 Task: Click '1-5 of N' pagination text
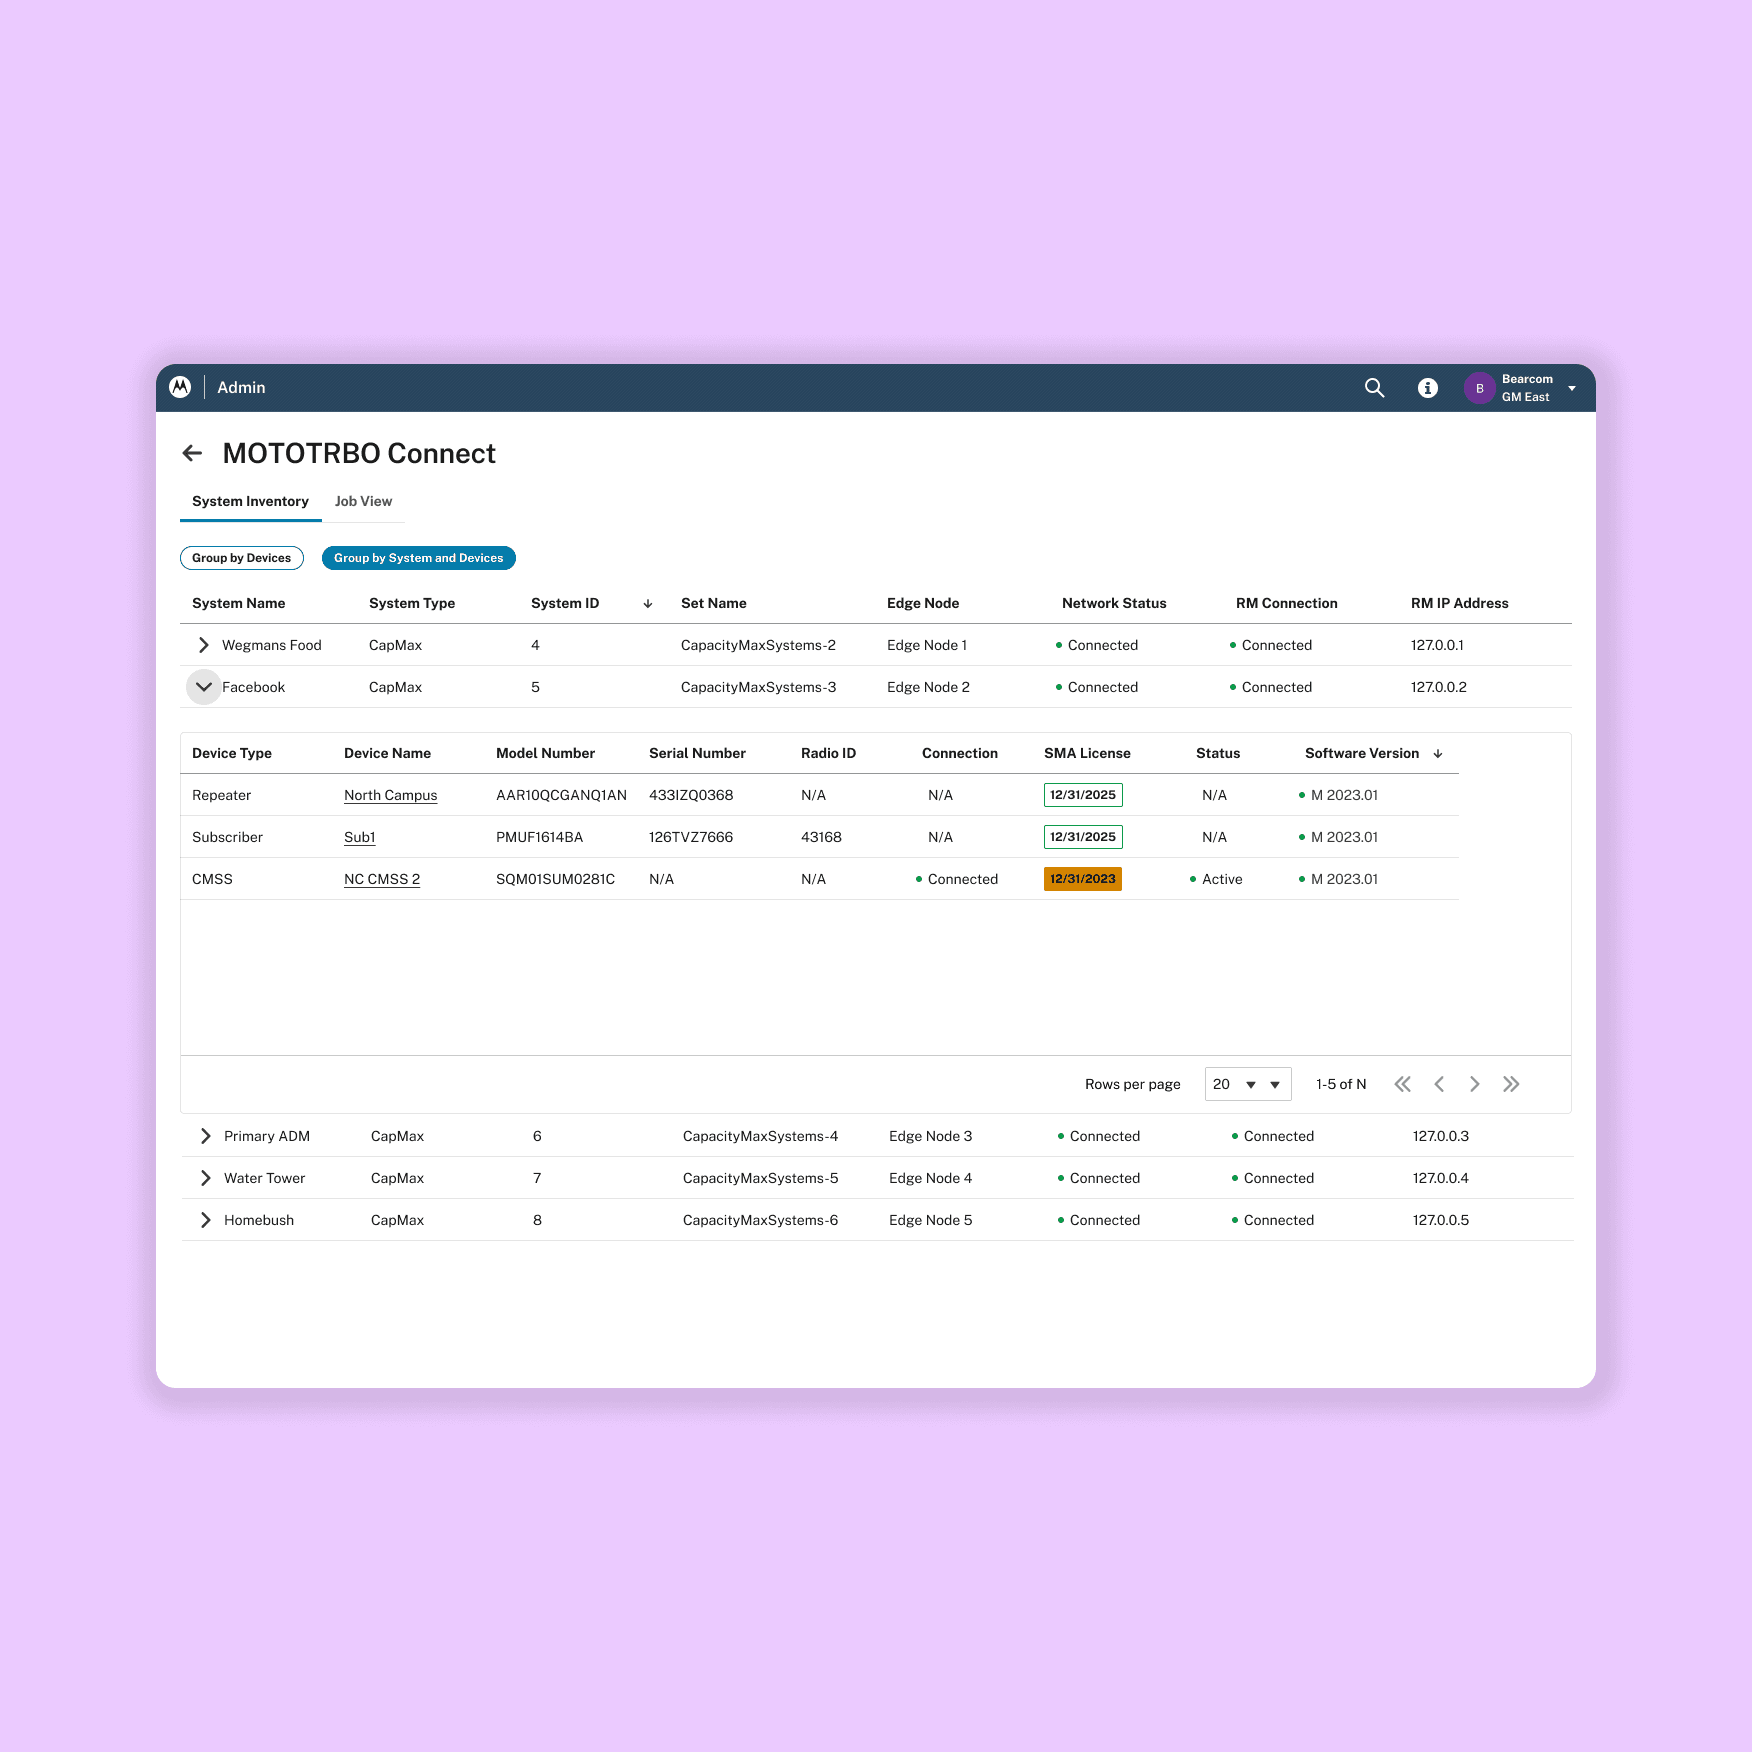tap(1341, 1085)
